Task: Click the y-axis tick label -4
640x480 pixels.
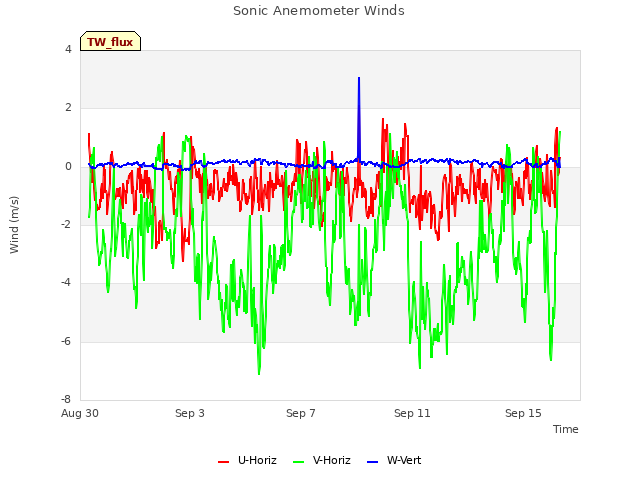Action: tap(66, 282)
